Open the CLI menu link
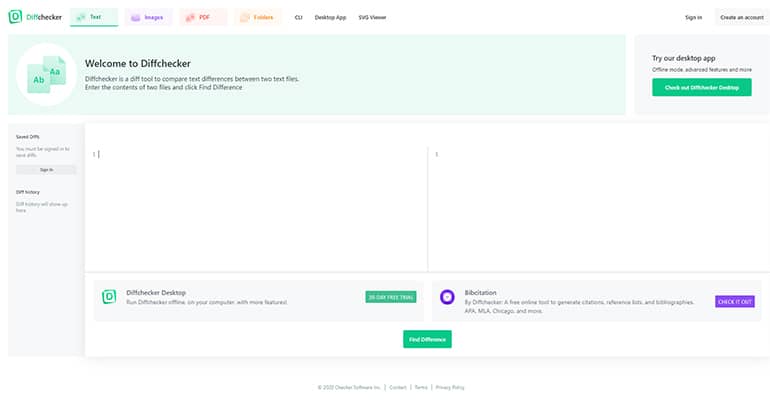 [x=299, y=17]
